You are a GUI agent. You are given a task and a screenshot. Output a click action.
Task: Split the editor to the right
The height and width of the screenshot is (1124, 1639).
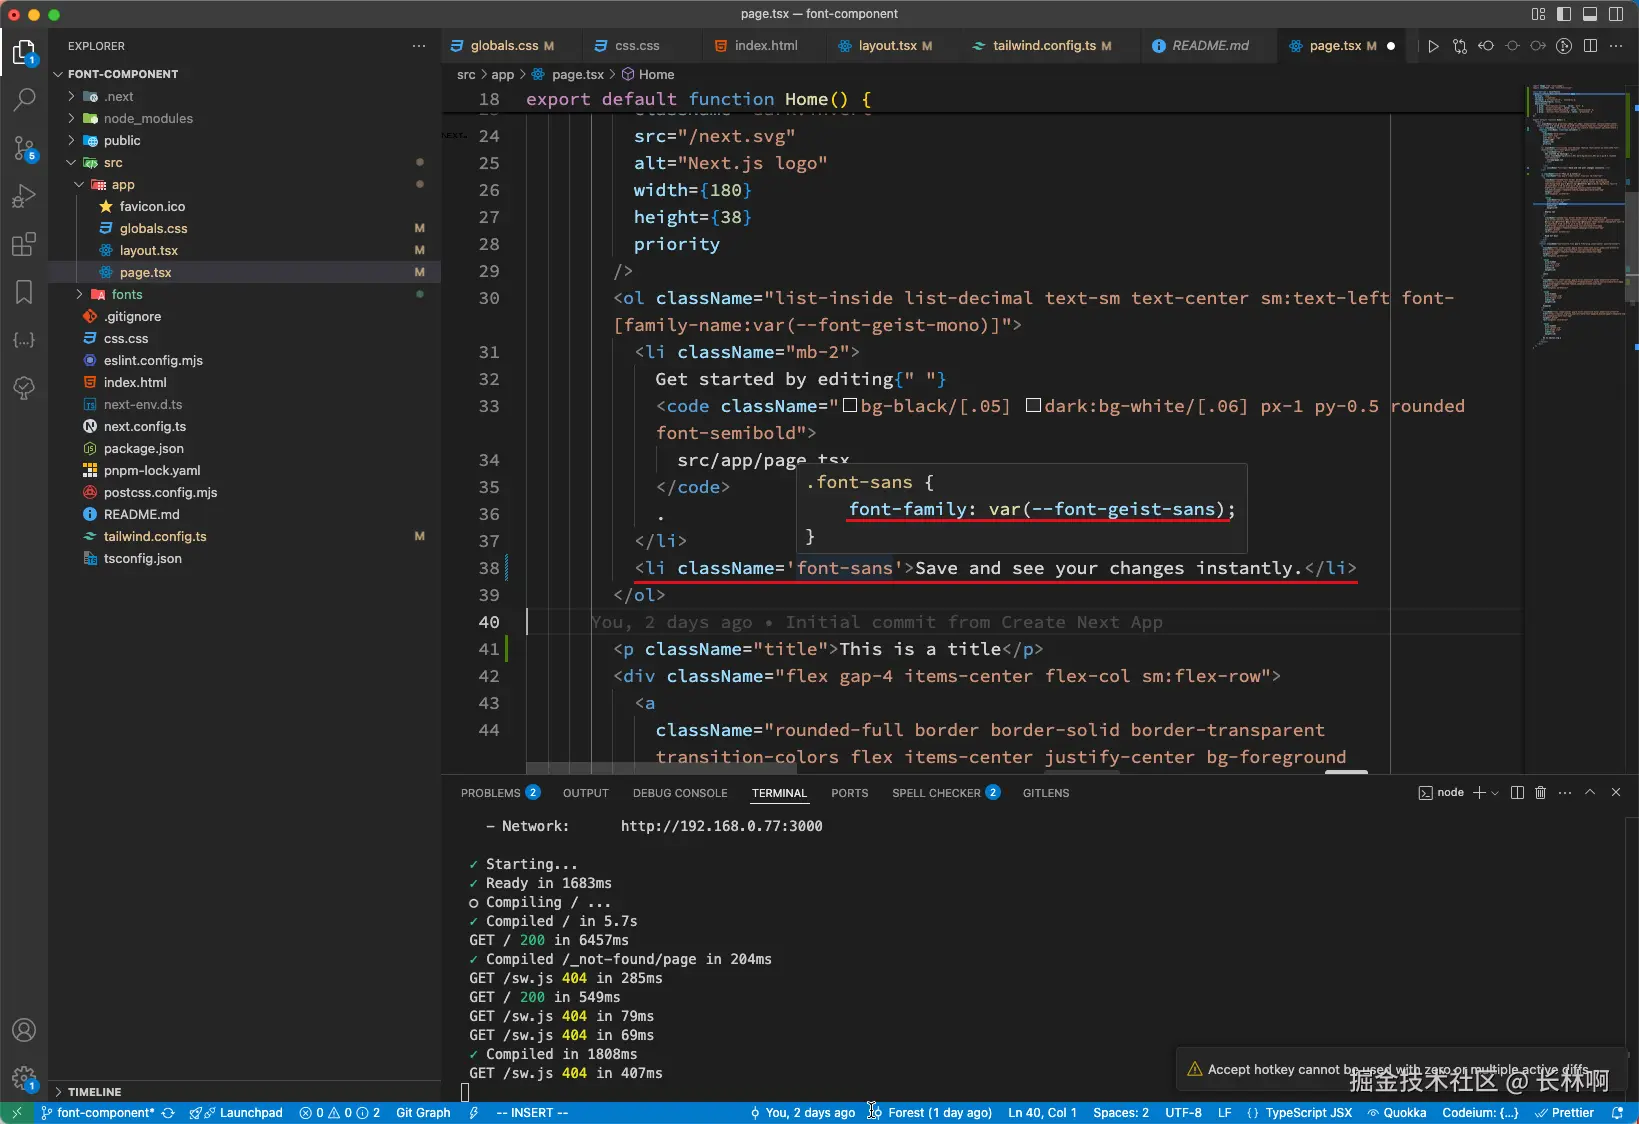click(1590, 46)
